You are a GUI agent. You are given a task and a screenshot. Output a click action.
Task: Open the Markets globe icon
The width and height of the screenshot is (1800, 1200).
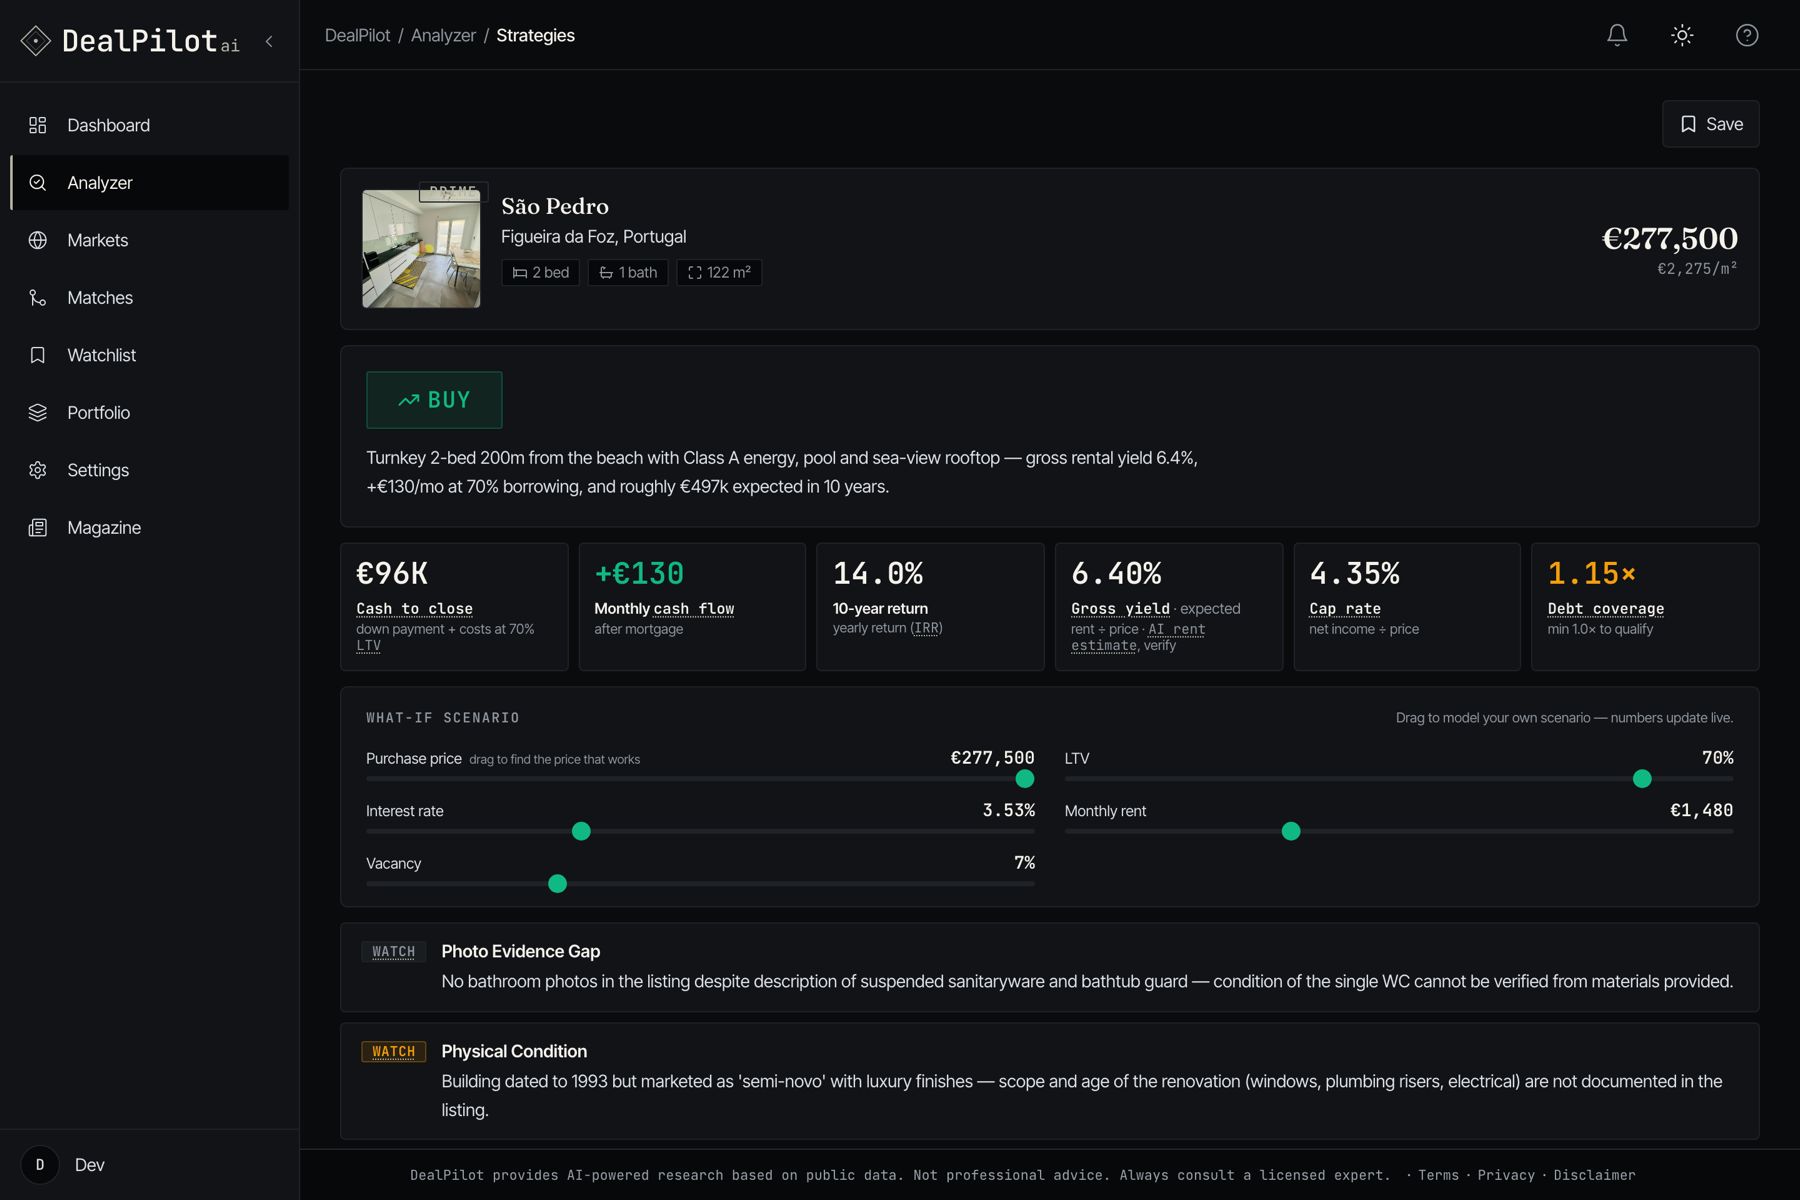point(38,240)
